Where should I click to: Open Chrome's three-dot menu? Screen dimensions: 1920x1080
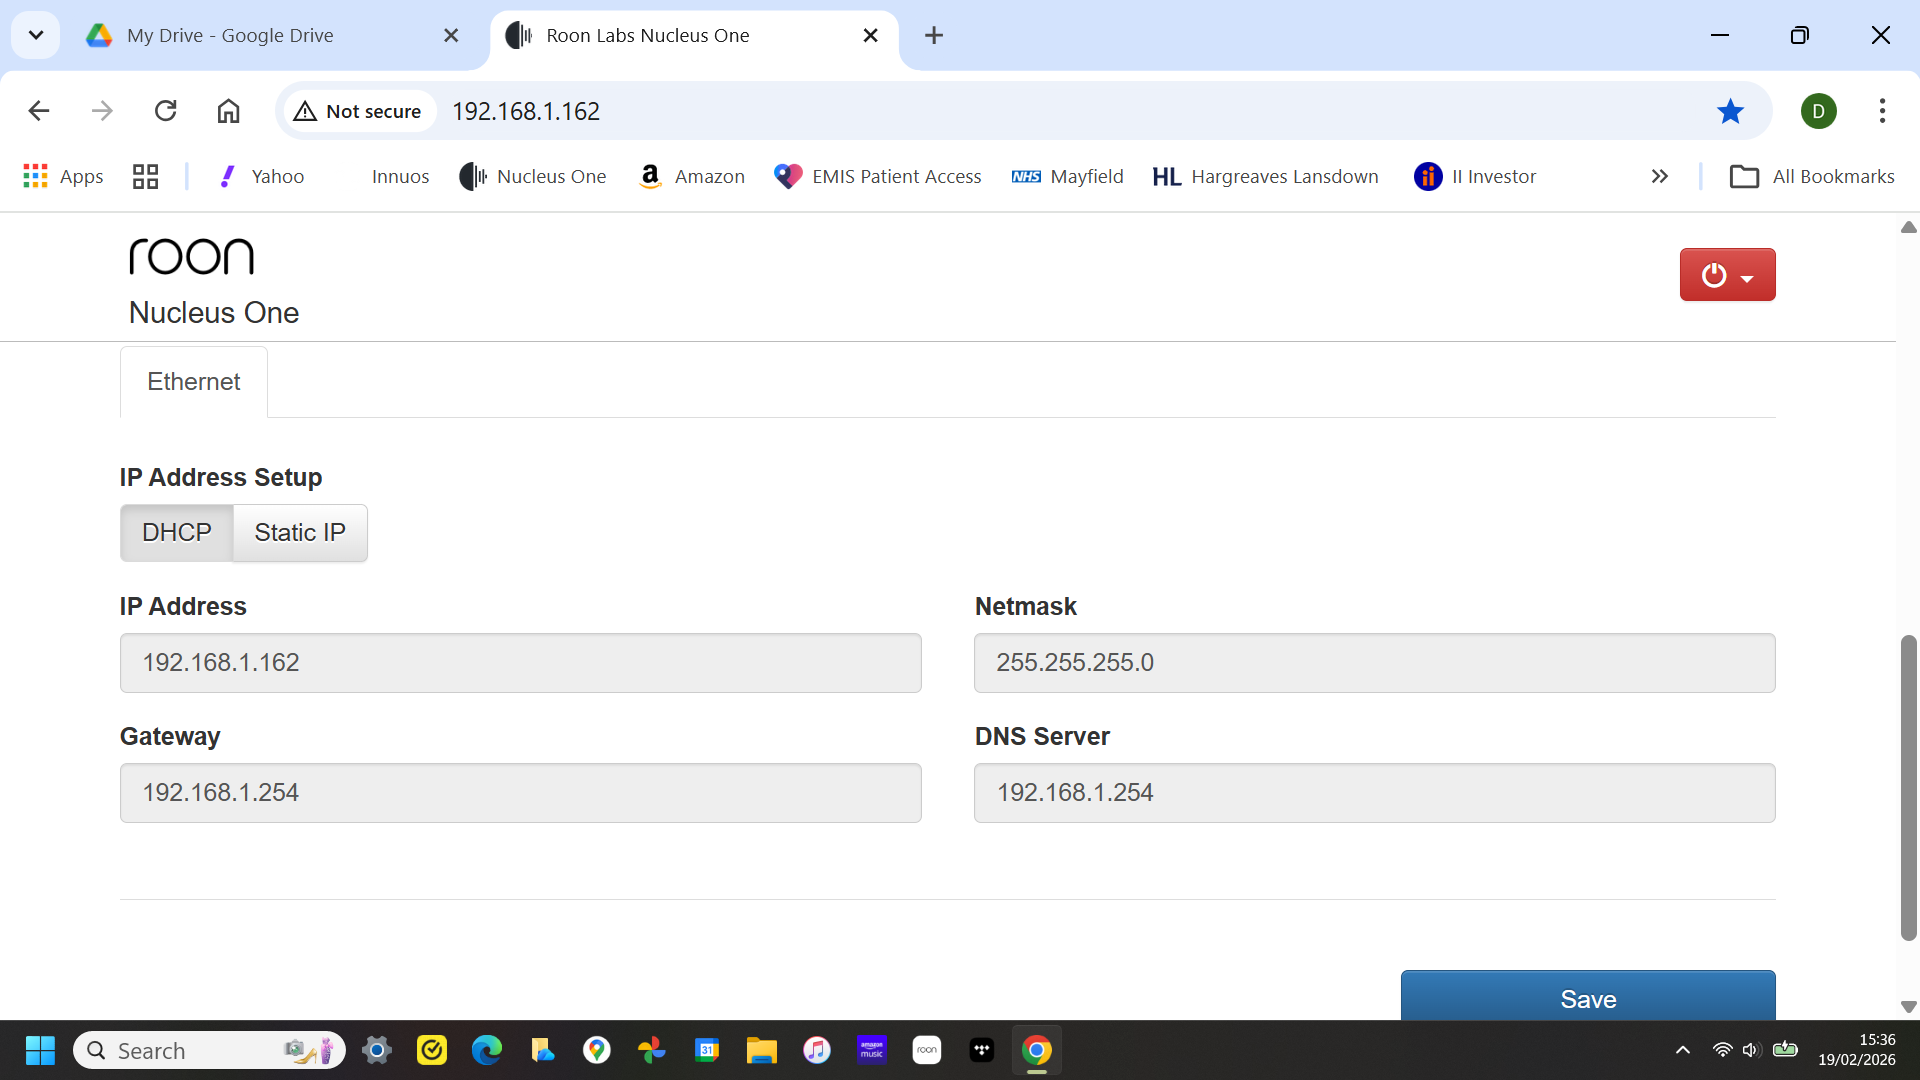tap(1882, 111)
